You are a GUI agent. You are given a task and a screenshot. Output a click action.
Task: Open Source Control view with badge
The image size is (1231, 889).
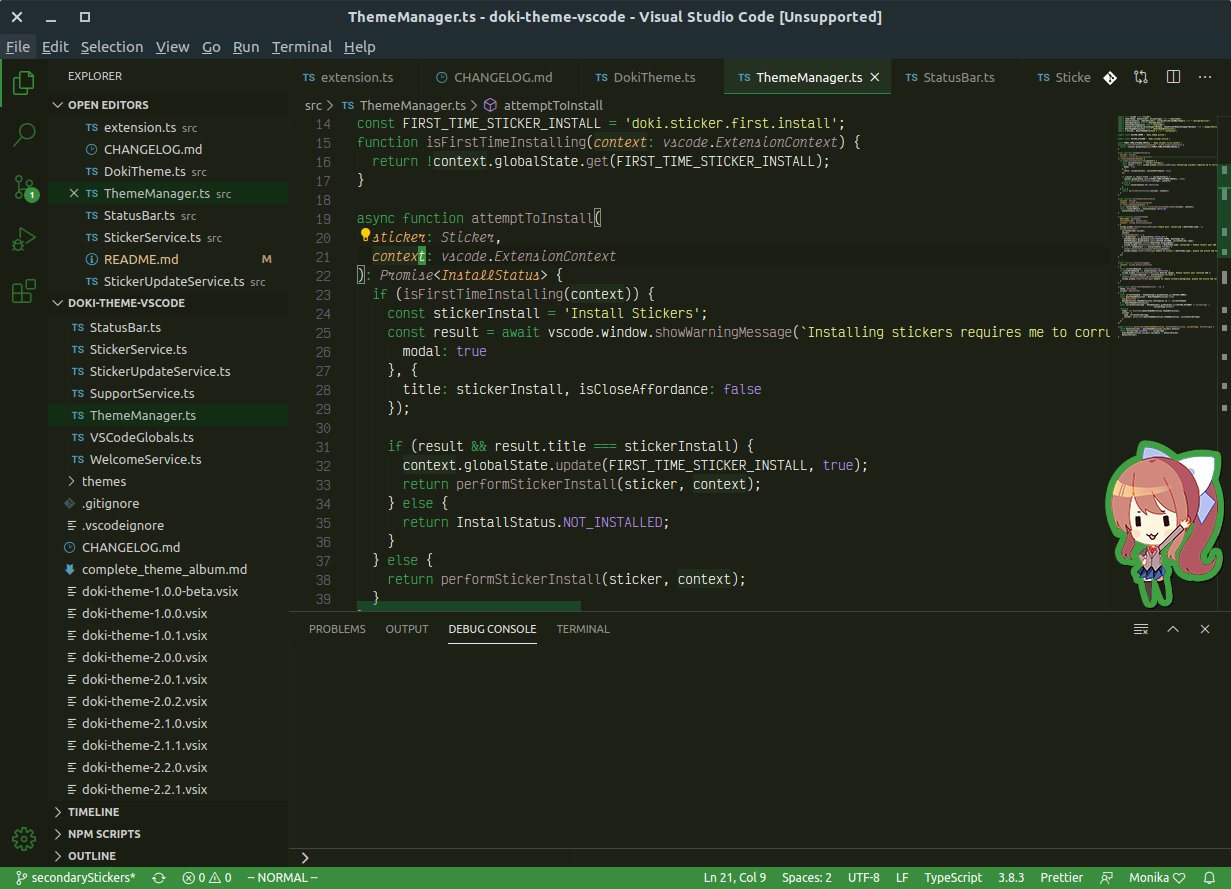24,187
